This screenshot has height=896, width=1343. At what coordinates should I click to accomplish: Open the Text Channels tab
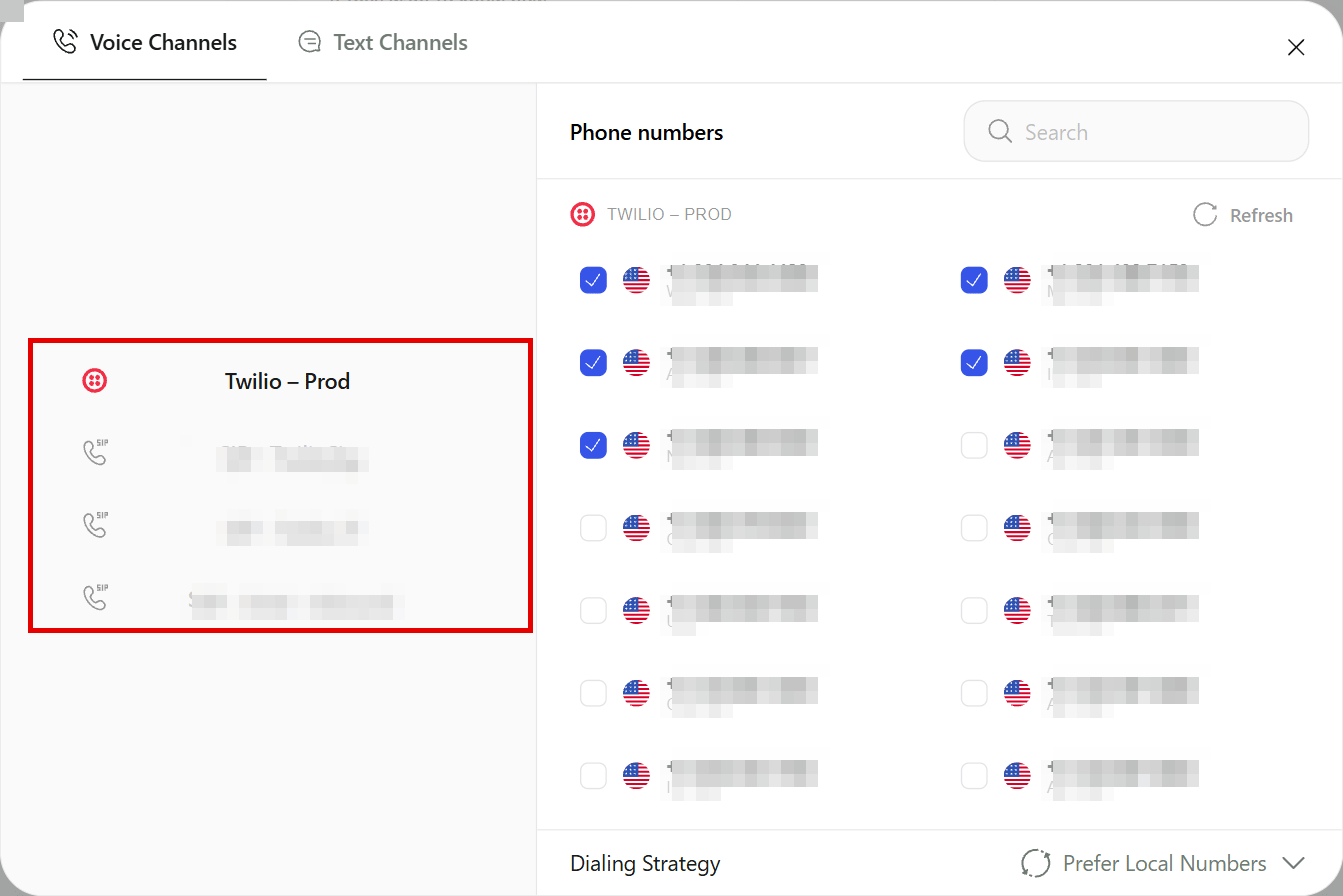click(383, 42)
